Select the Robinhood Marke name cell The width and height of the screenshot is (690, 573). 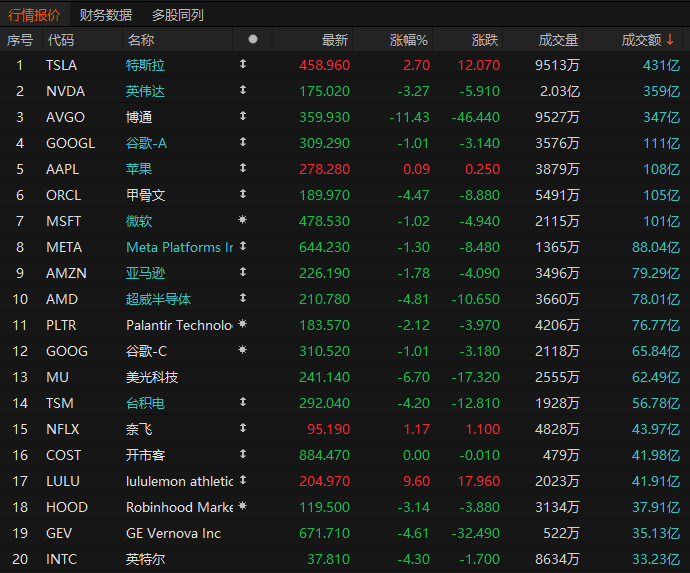180,507
